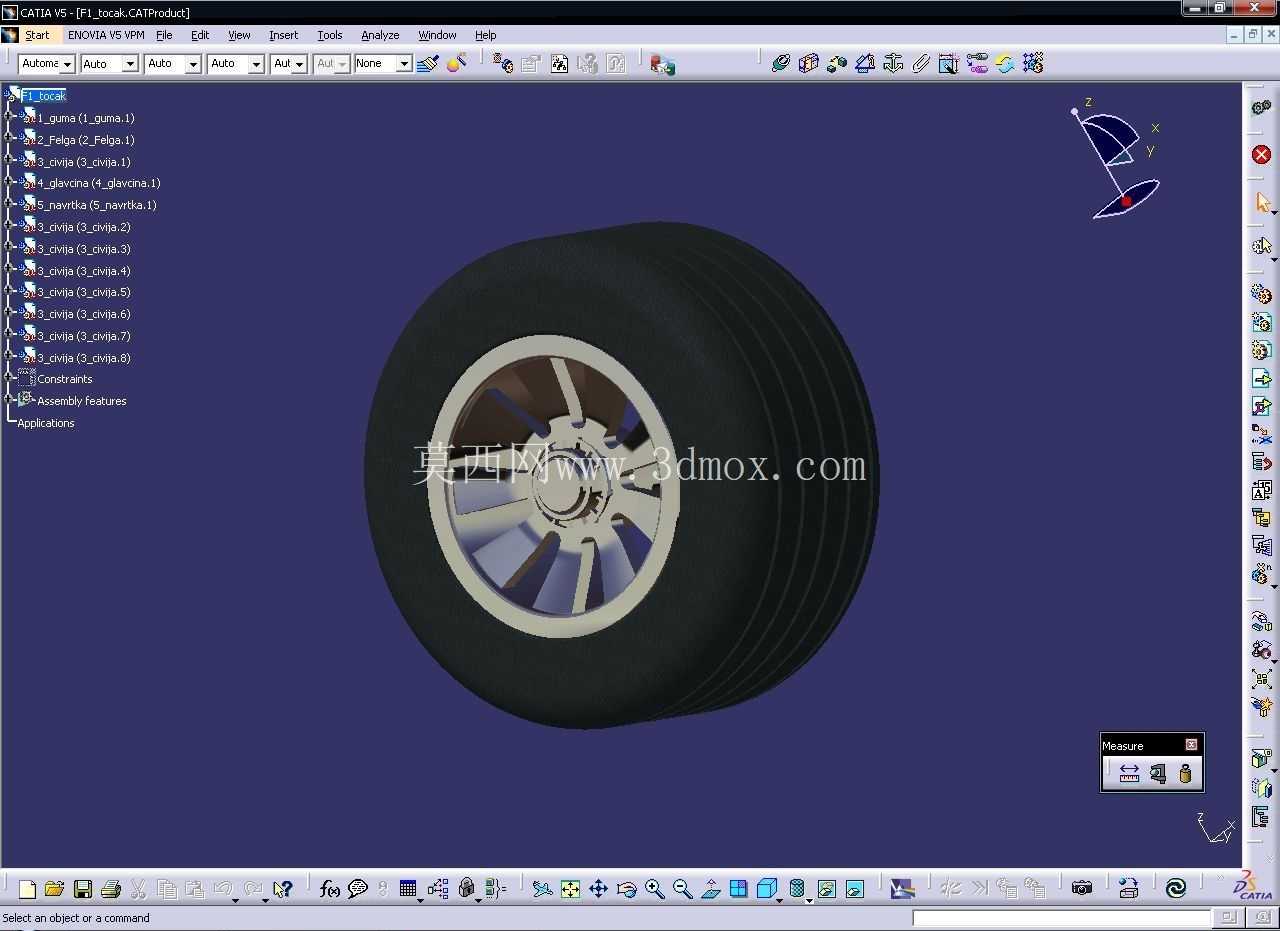Click the Update All icon in the top toolbar
The width and height of the screenshot is (1280, 931).
1005,64
